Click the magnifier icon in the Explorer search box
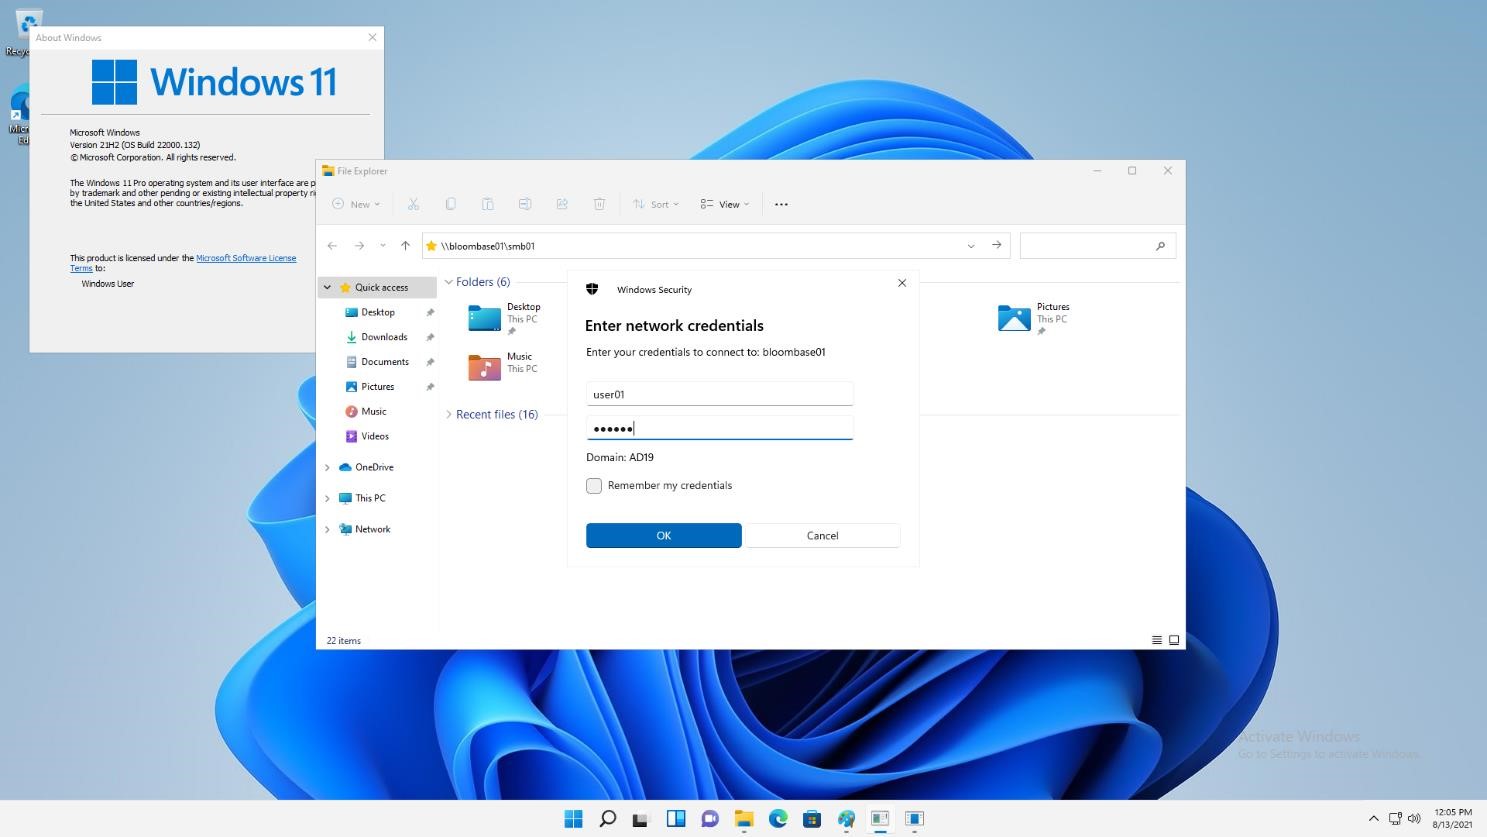Image resolution: width=1487 pixels, height=837 pixels. click(x=1160, y=246)
